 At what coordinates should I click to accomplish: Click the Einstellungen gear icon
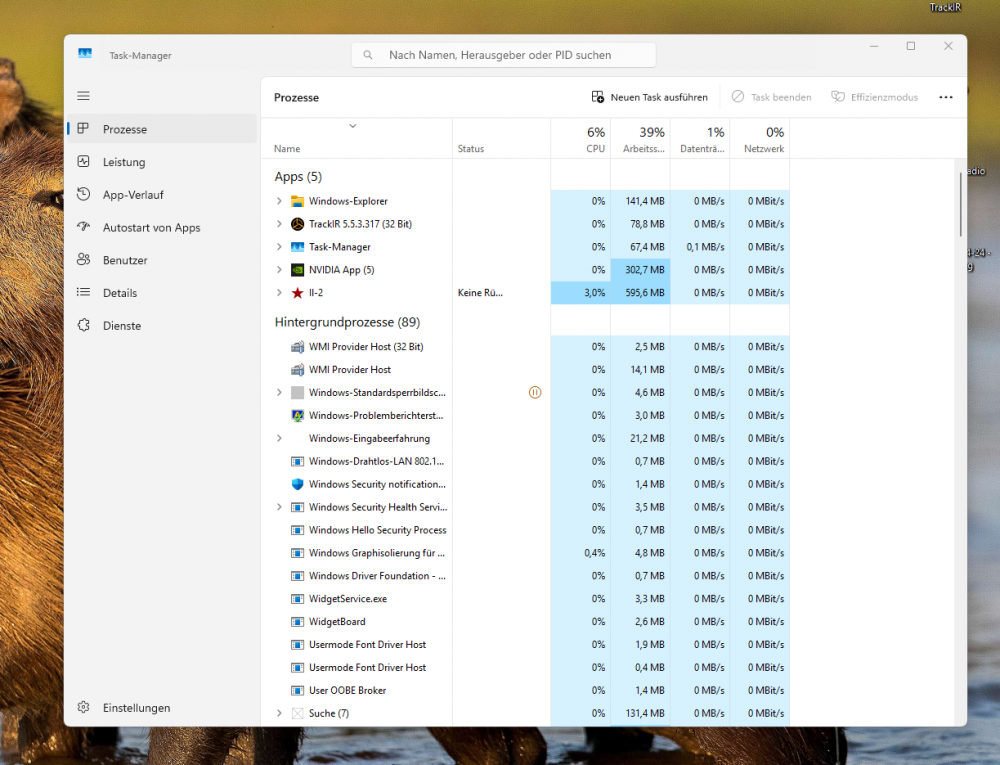(84, 707)
